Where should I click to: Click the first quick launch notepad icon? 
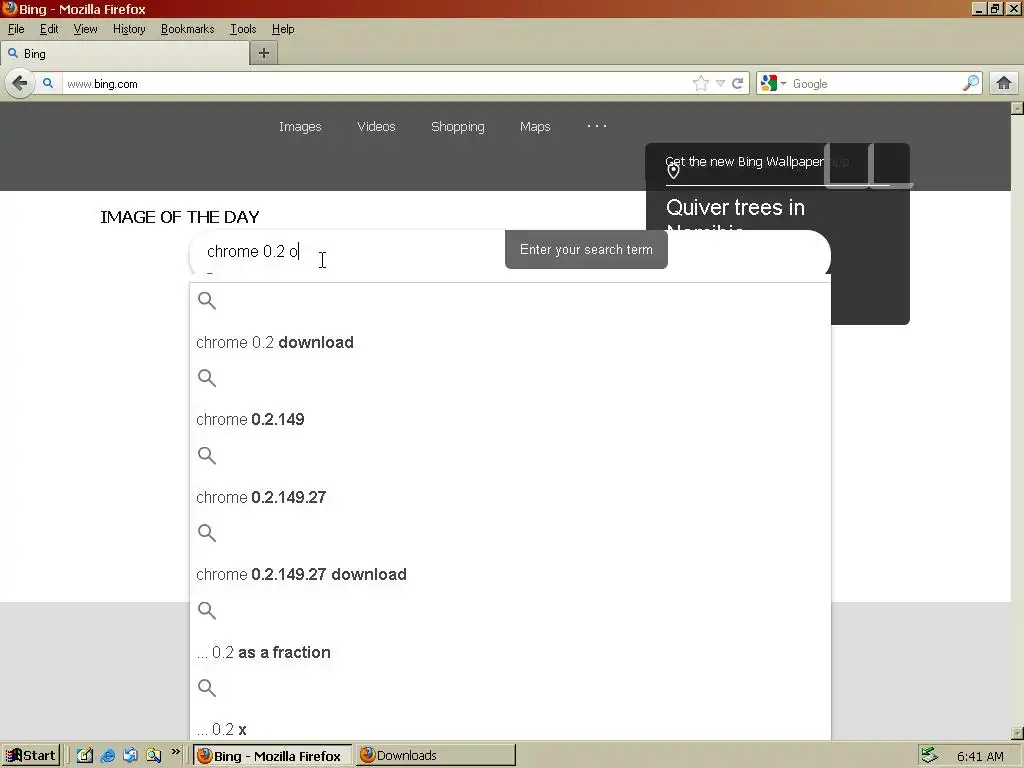pyautogui.click(x=85, y=756)
